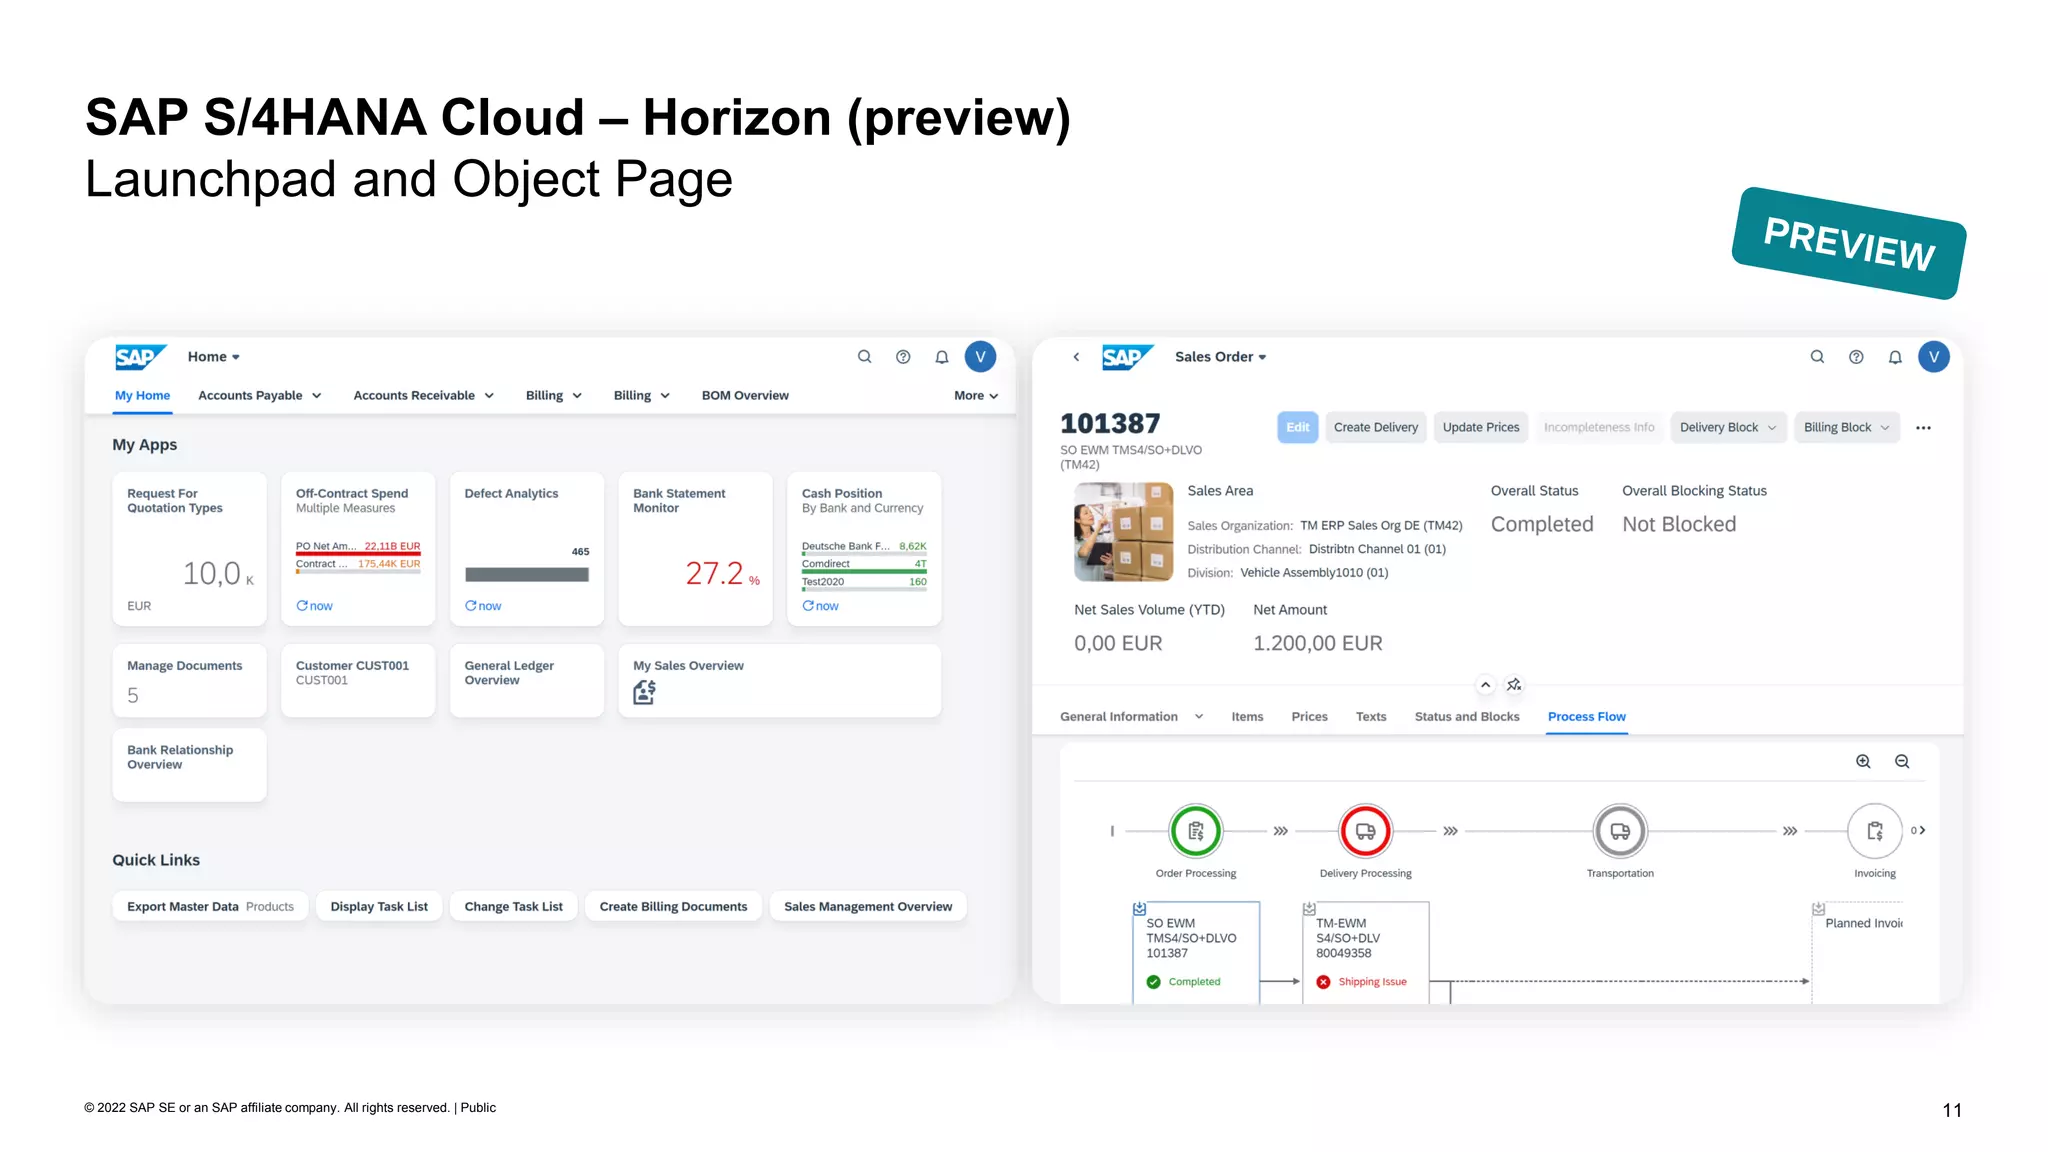The image size is (2048, 1152).
Task: Refresh the Off-Contract Spend tile
Action: tap(314, 606)
